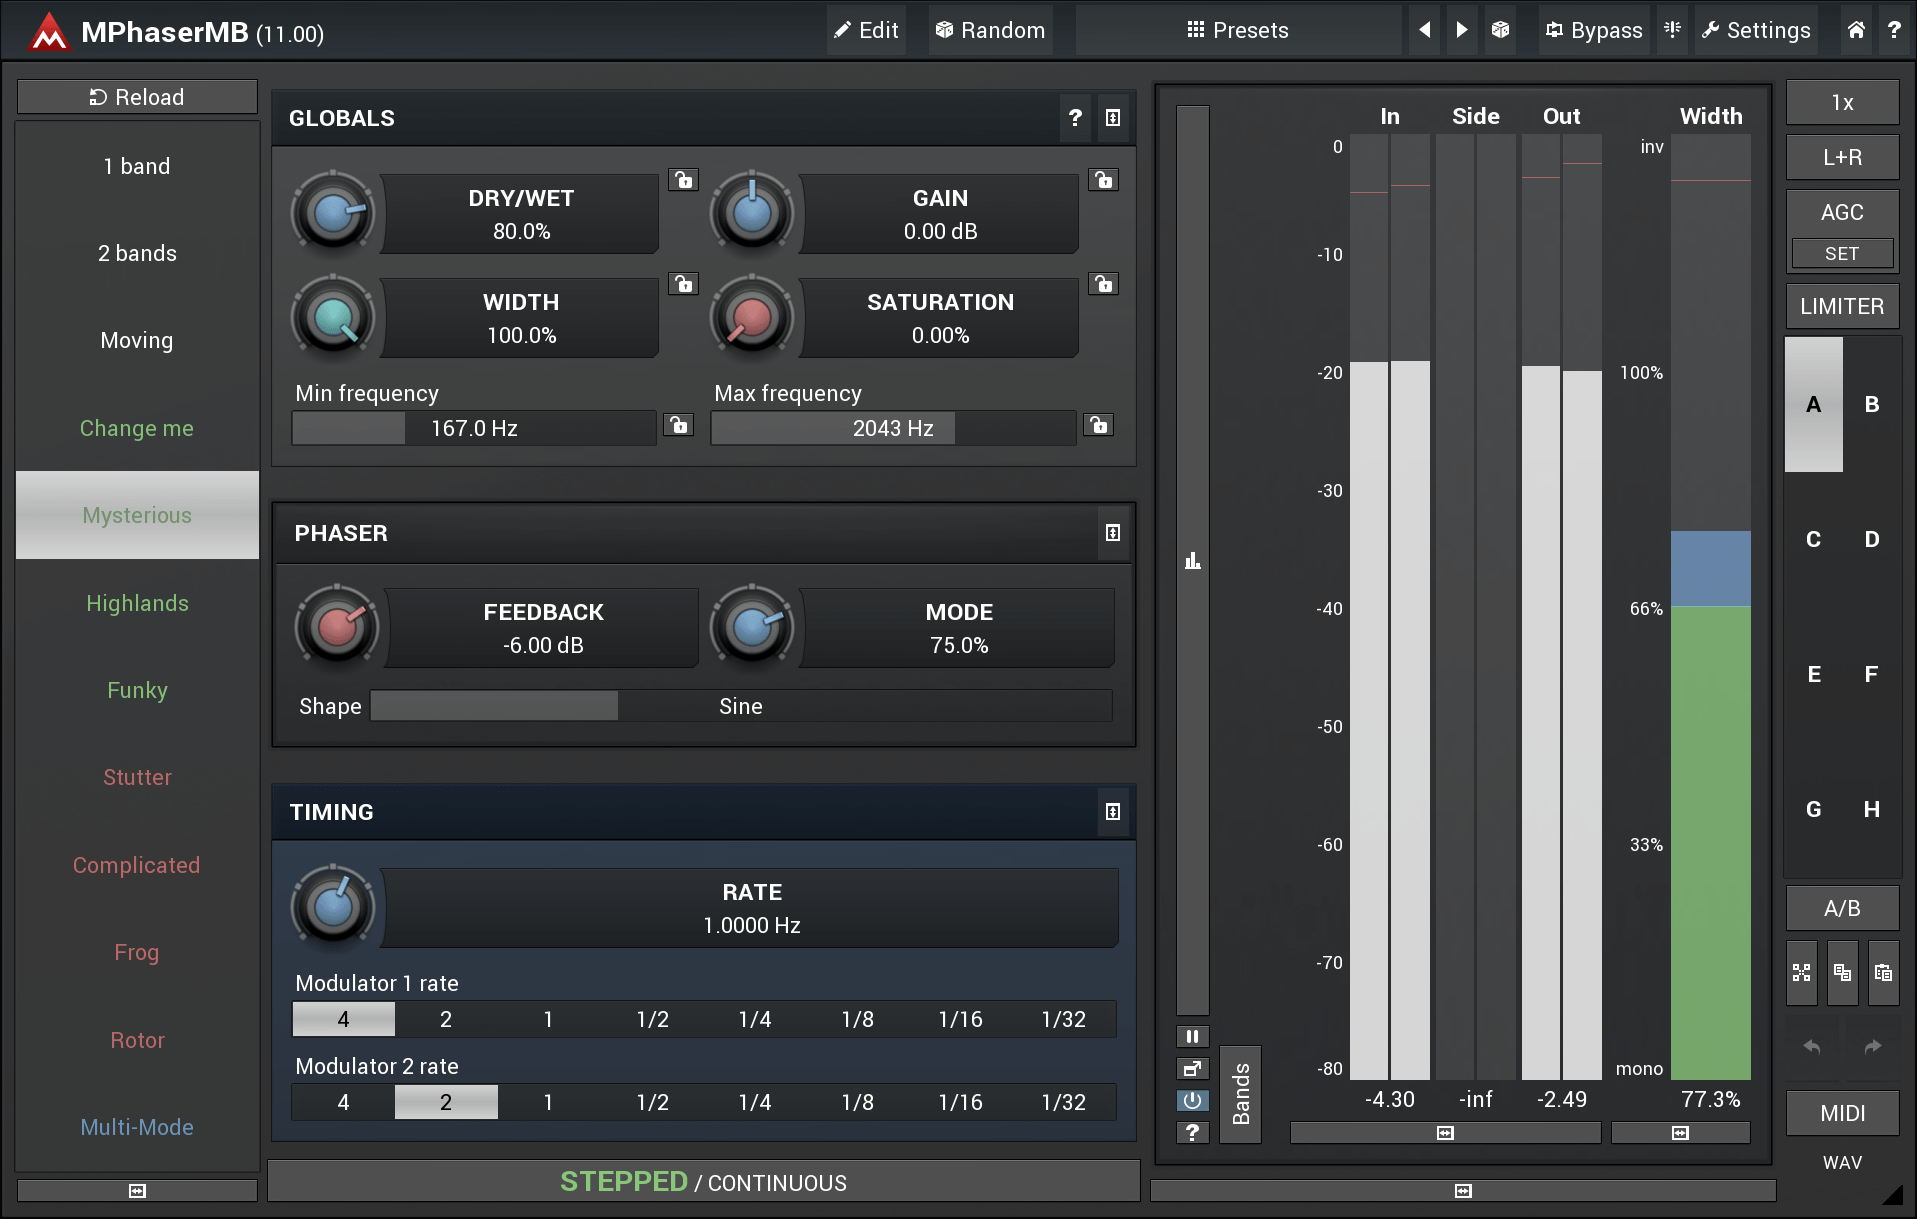The image size is (1917, 1219).
Task: Select the Funky preset
Action: coord(137,690)
